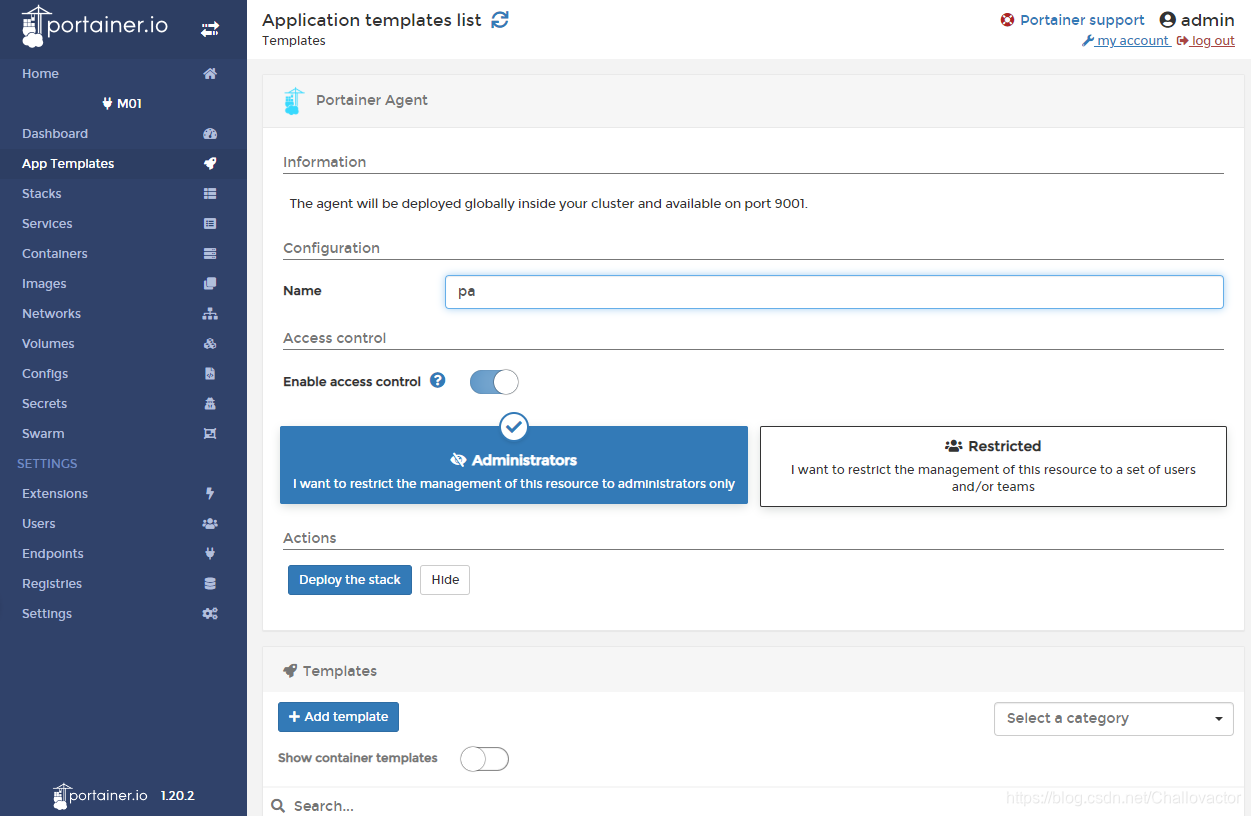Viewport: 1251px width, 816px height.
Task: Click the Home house icon
Action: pyautogui.click(x=210, y=73)
